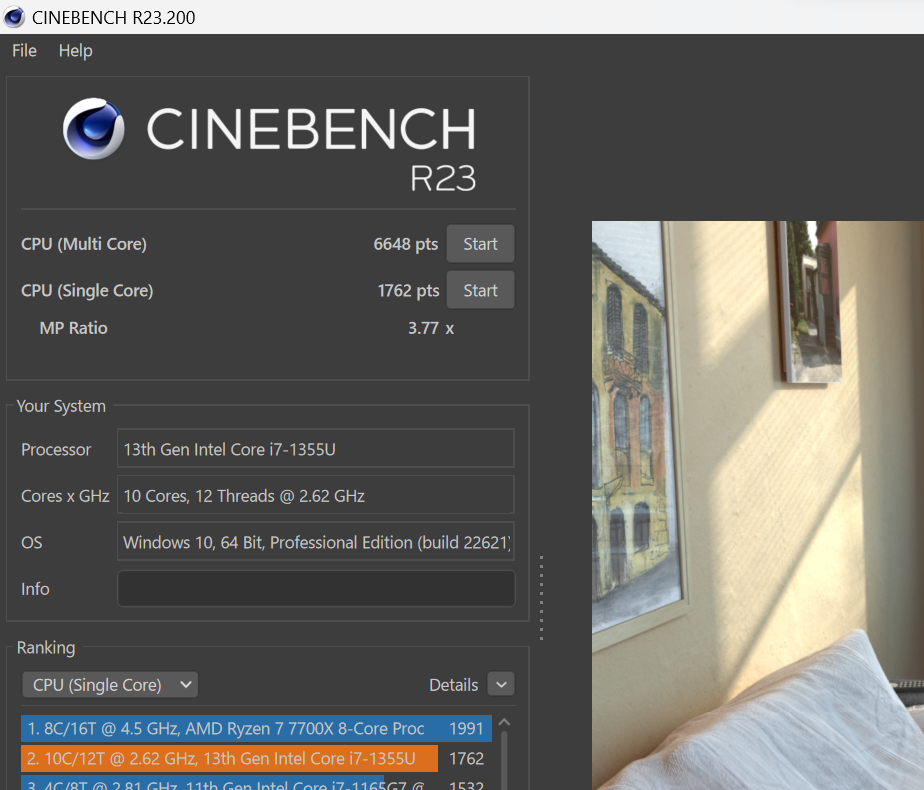This screenshot has width=924, height=790.
Task: Select the AMD Ryzen 7 7700X ranking entry
Action: (x=255, y=729)
